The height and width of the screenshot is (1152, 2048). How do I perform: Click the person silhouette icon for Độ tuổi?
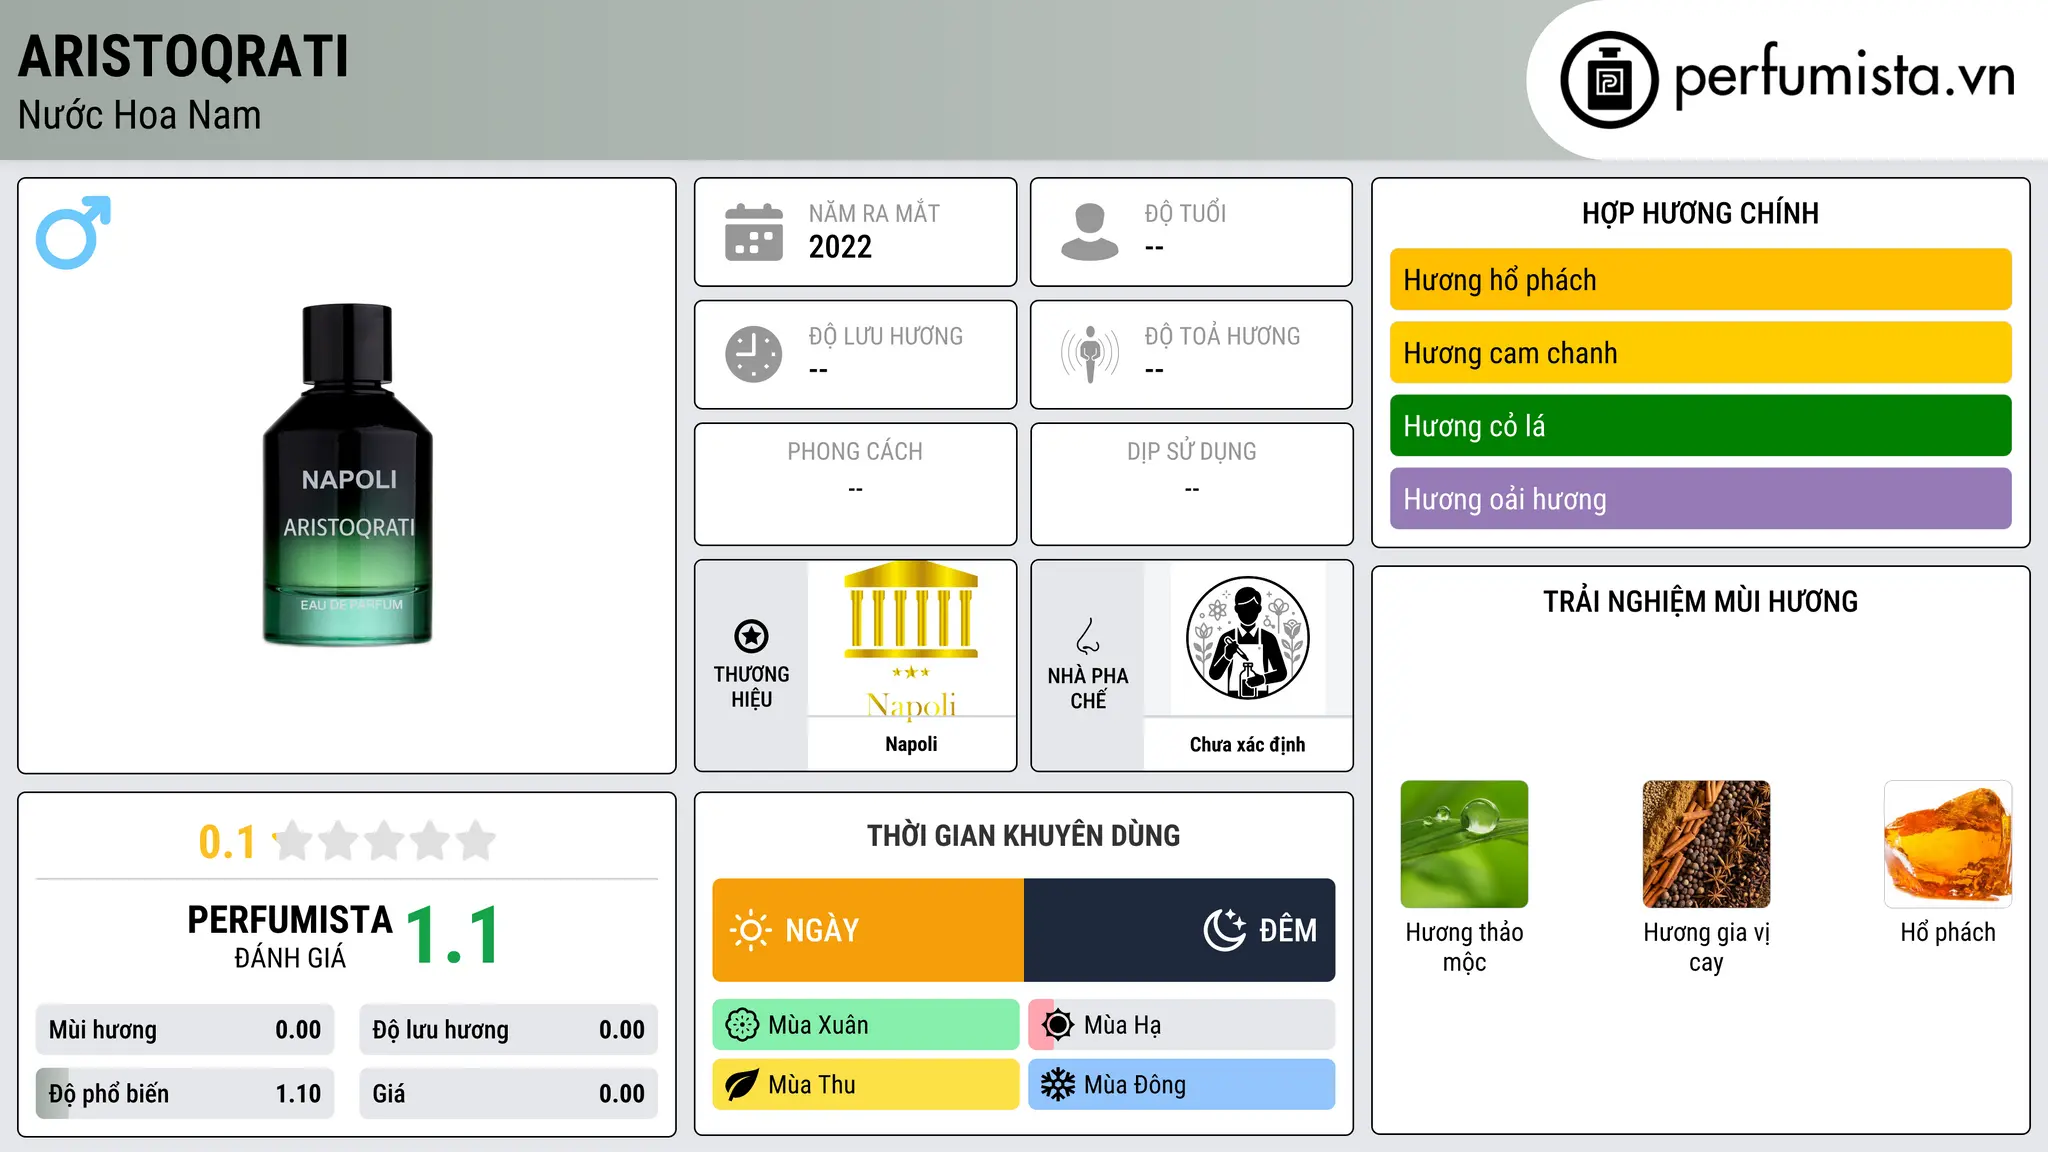1090,232
